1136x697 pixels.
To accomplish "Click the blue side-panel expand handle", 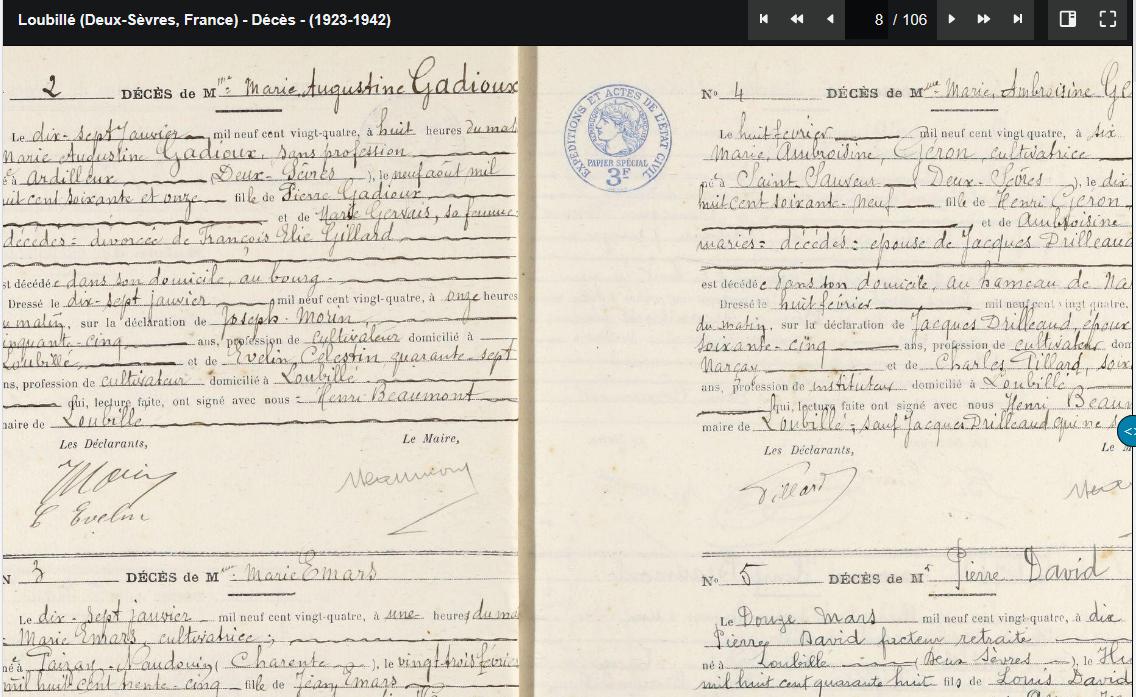I will tap(1128, 431).
